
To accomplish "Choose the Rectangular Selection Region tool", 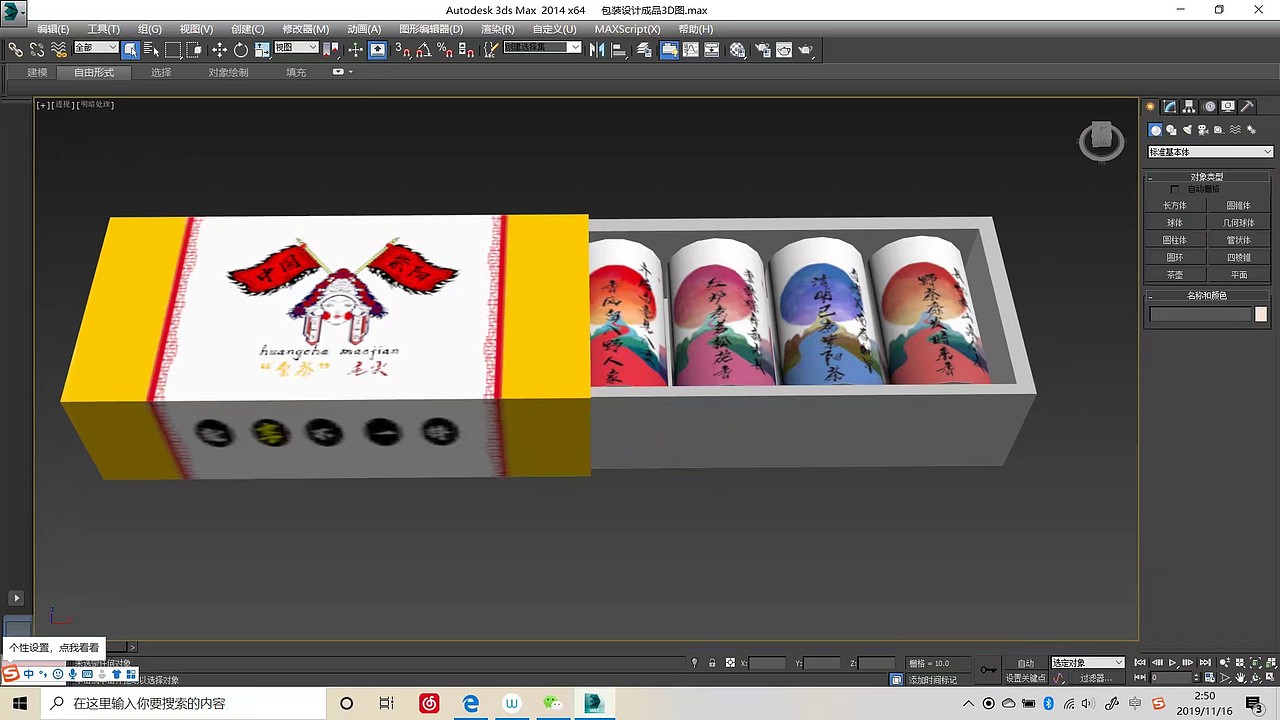I will 173,49.
